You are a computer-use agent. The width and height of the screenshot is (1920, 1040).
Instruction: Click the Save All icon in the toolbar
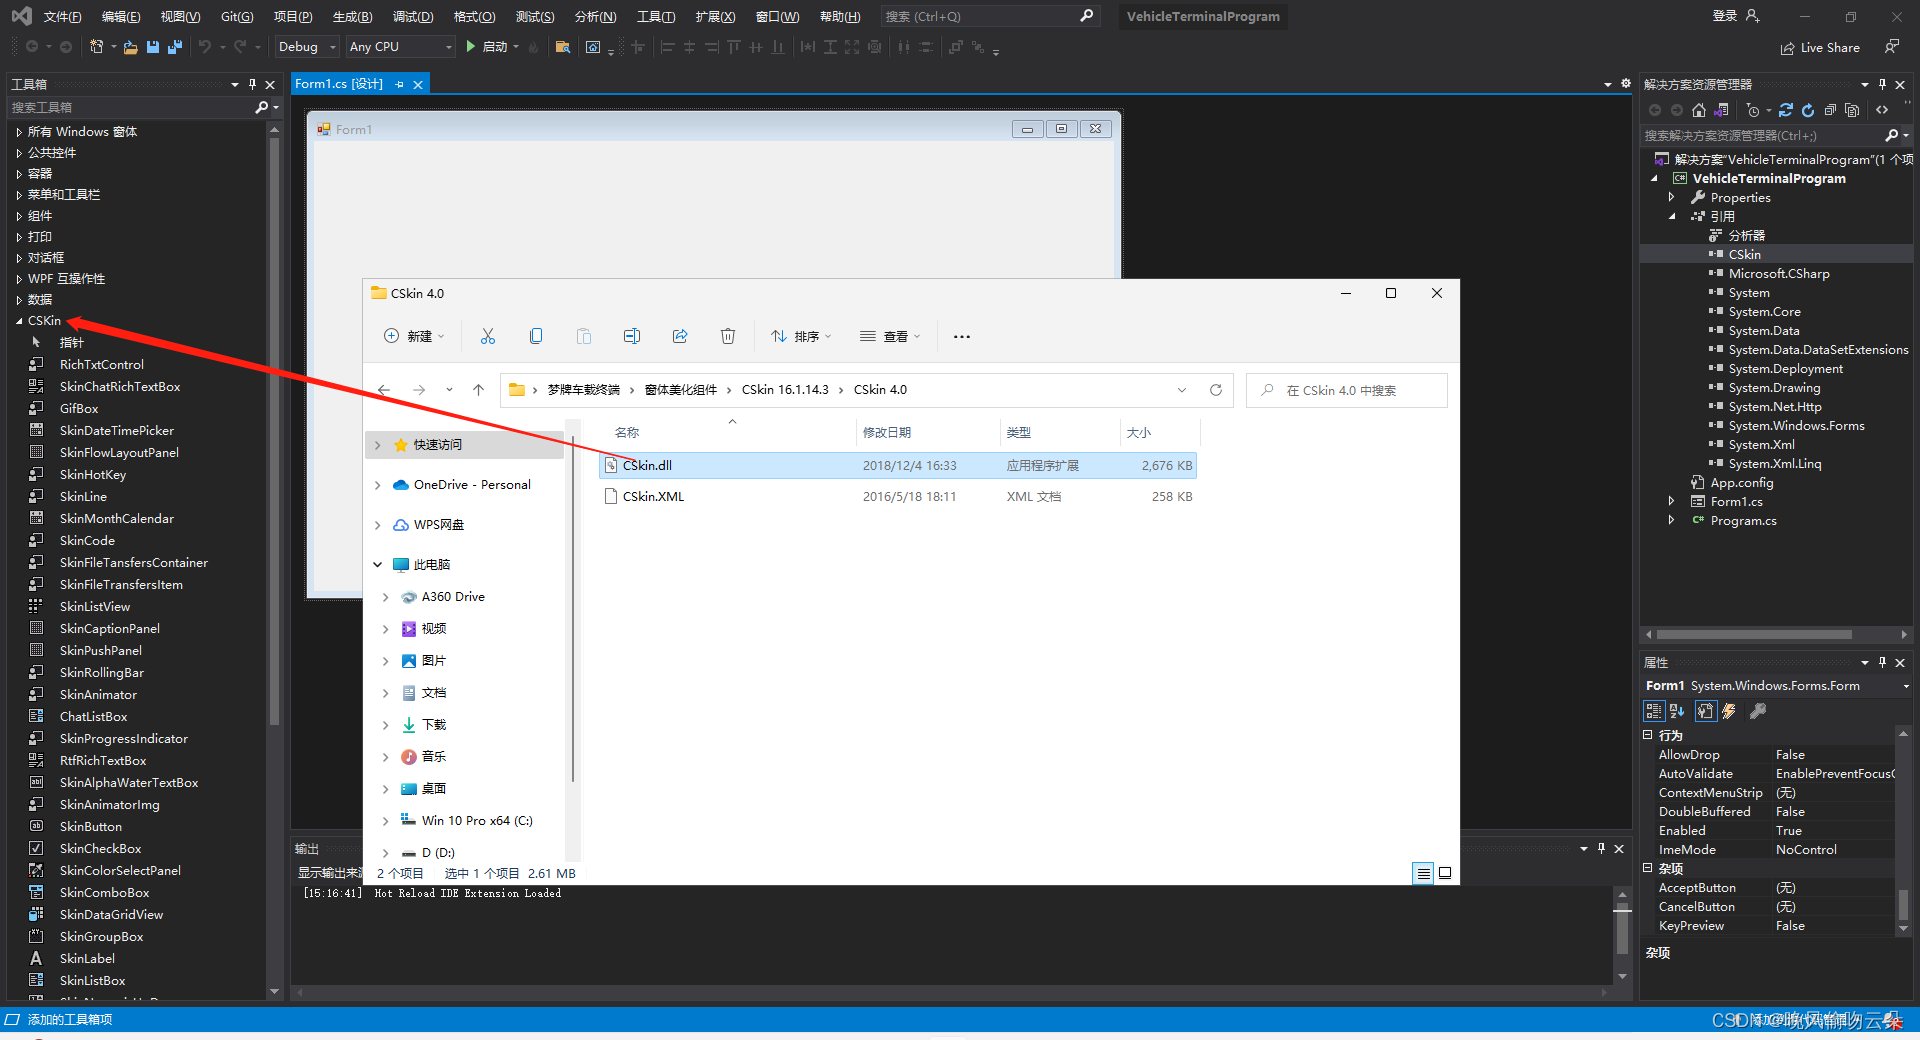pyautogui.click(x=175, y=46)
